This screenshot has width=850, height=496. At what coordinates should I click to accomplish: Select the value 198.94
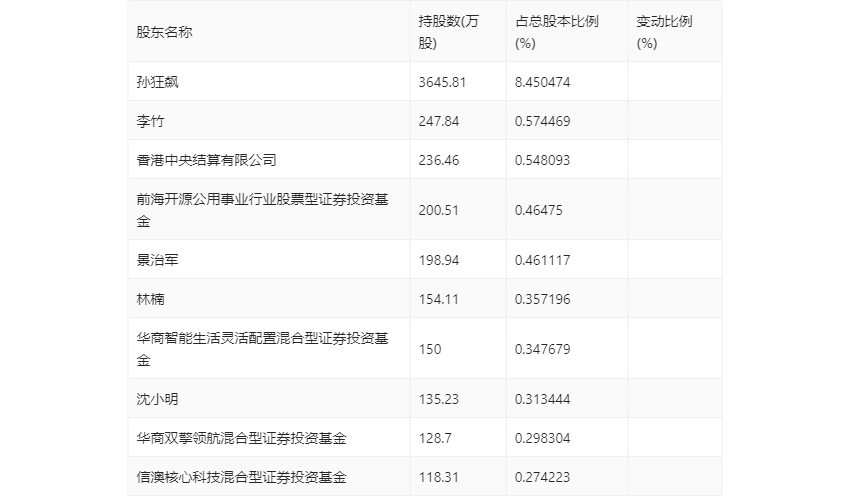[439, 260]
